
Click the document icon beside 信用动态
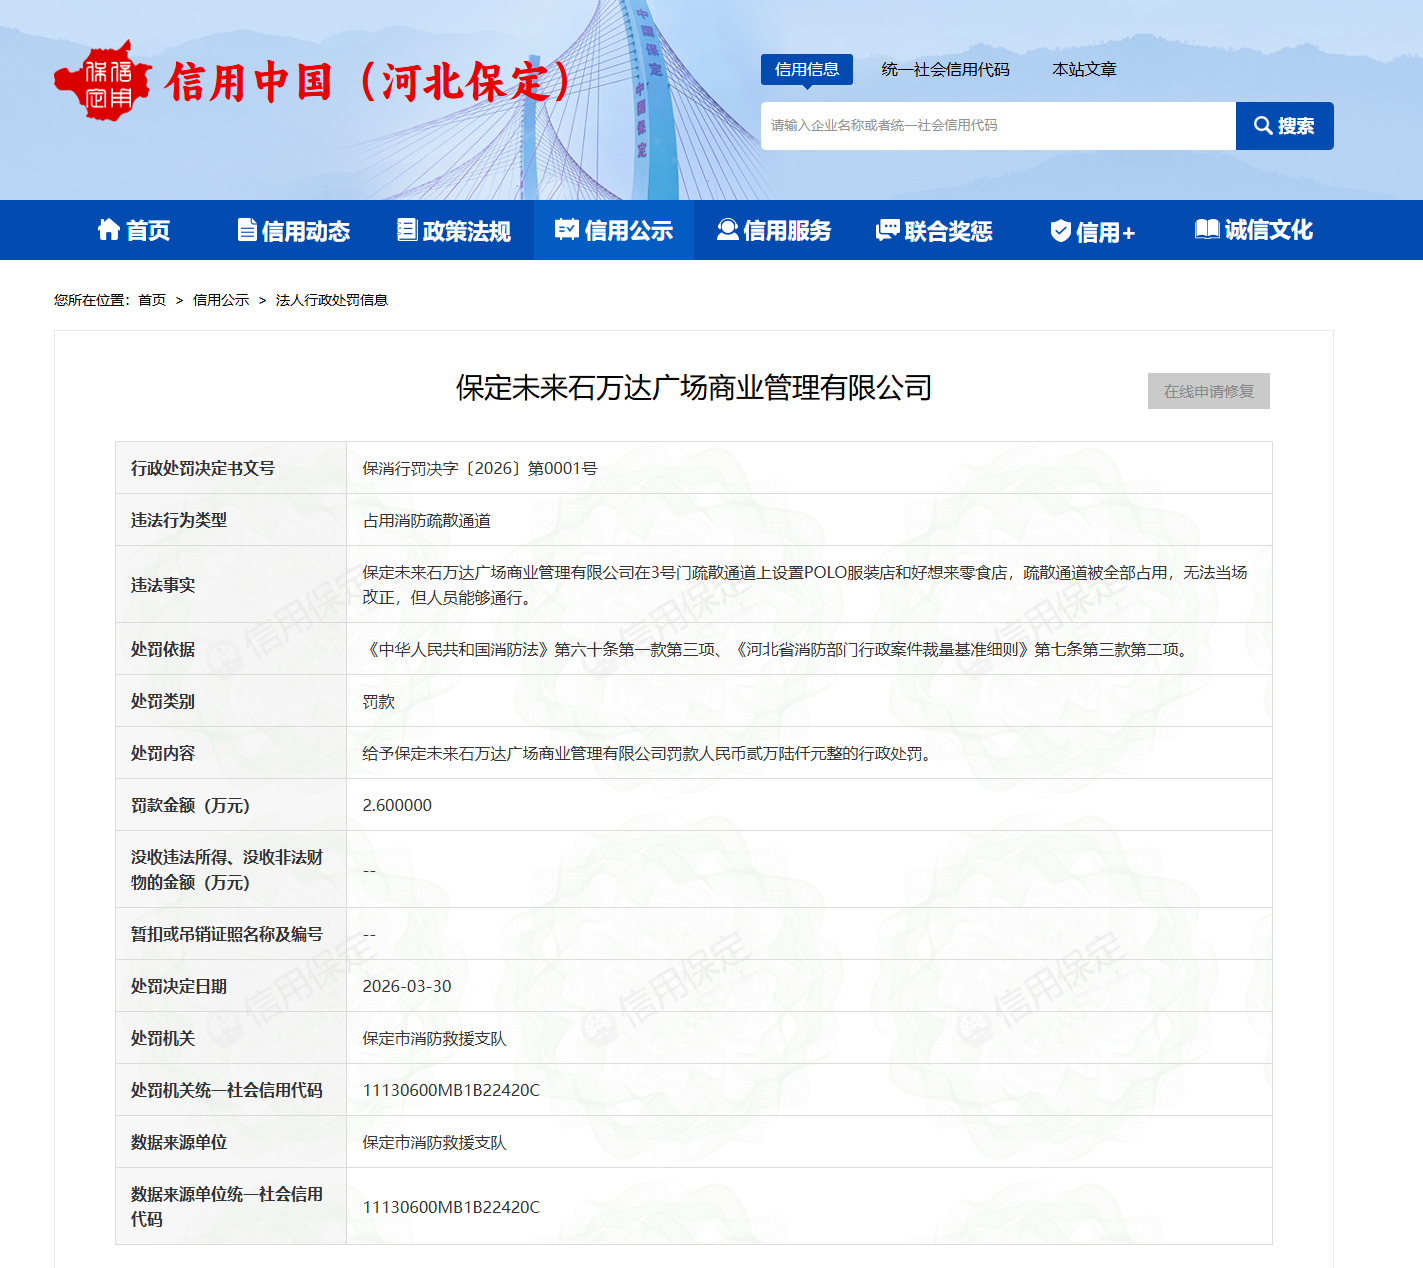click(247, 230)
